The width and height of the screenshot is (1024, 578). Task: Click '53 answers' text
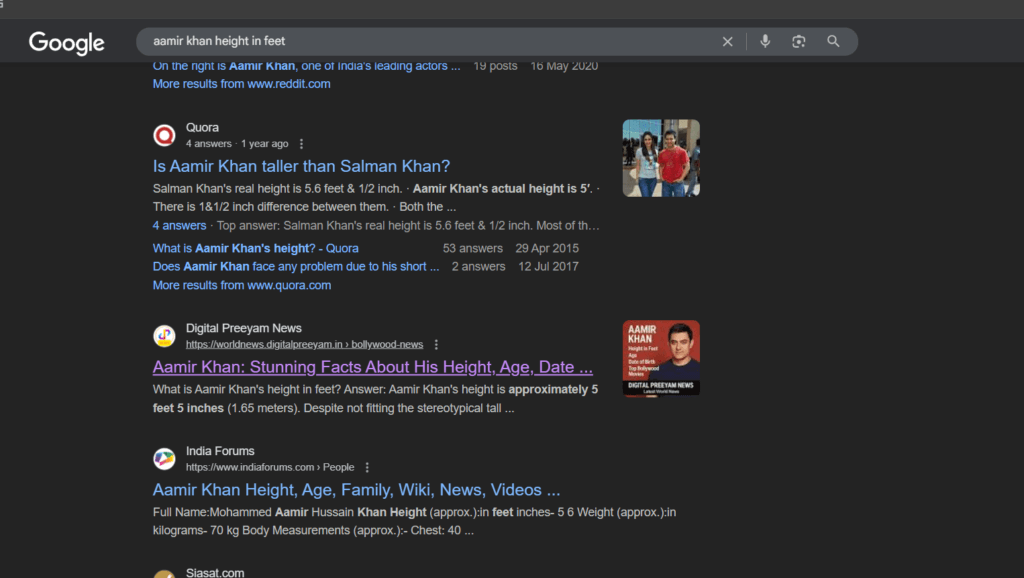tap(473, 248)
